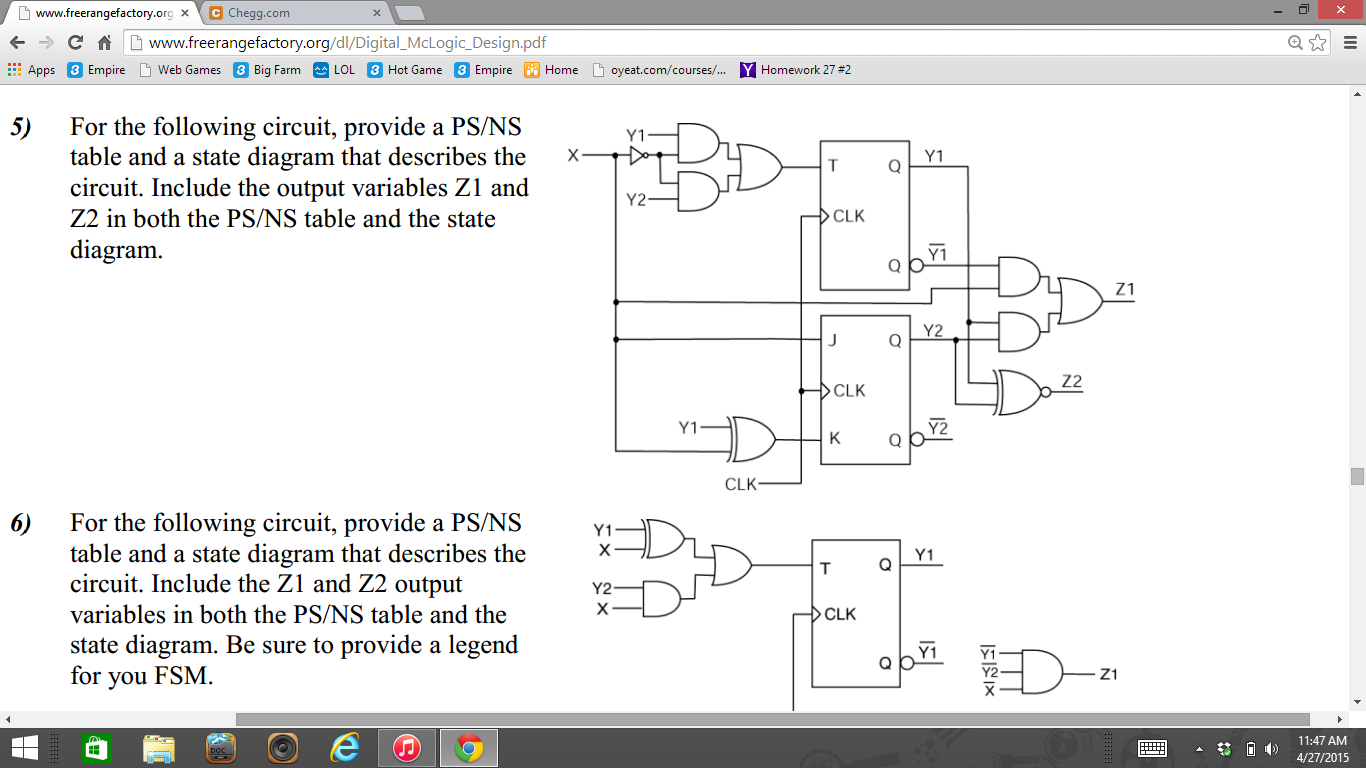Open the touch keyboard in the tray

[x=1152, y=747]
